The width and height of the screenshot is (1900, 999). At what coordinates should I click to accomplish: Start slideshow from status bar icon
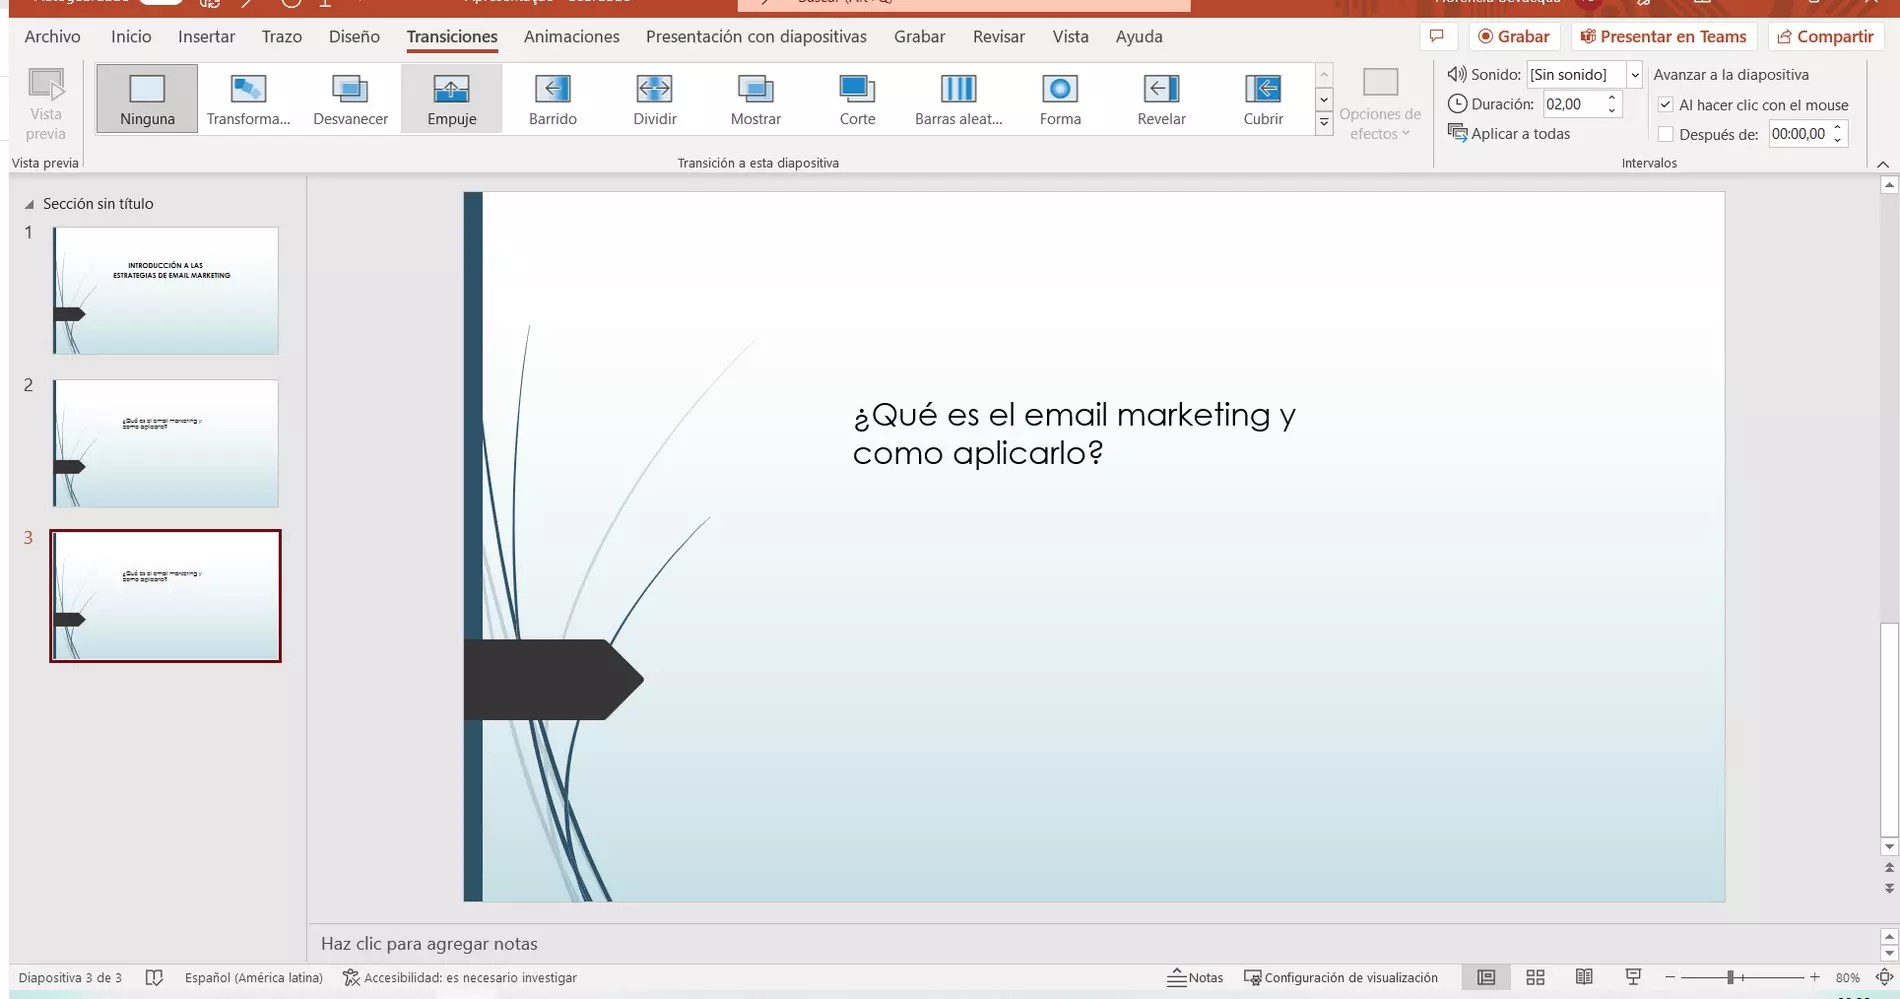tap(1633, 977)
